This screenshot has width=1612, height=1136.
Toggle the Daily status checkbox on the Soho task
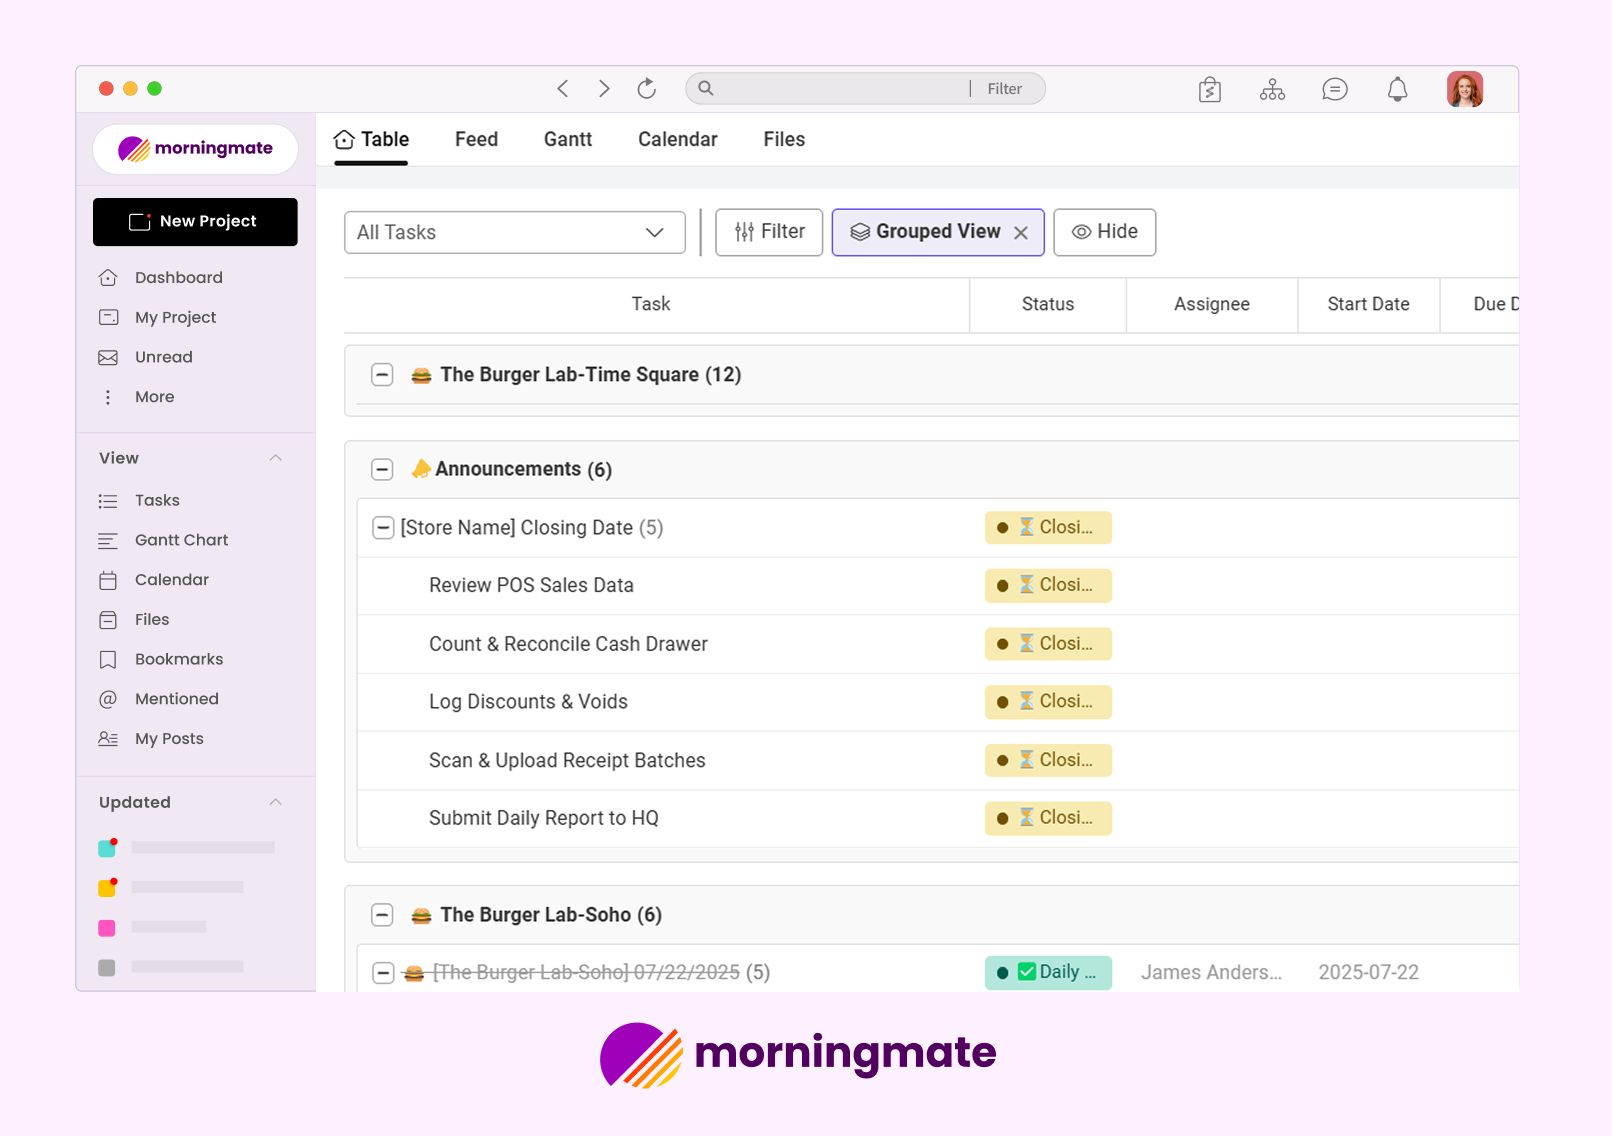tap(1026, 971)
